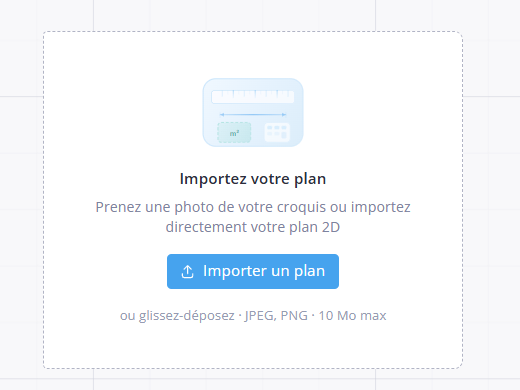Click the light blue plan illustration card
Viewport: 520px width, 390px height.
click(253, 112)
